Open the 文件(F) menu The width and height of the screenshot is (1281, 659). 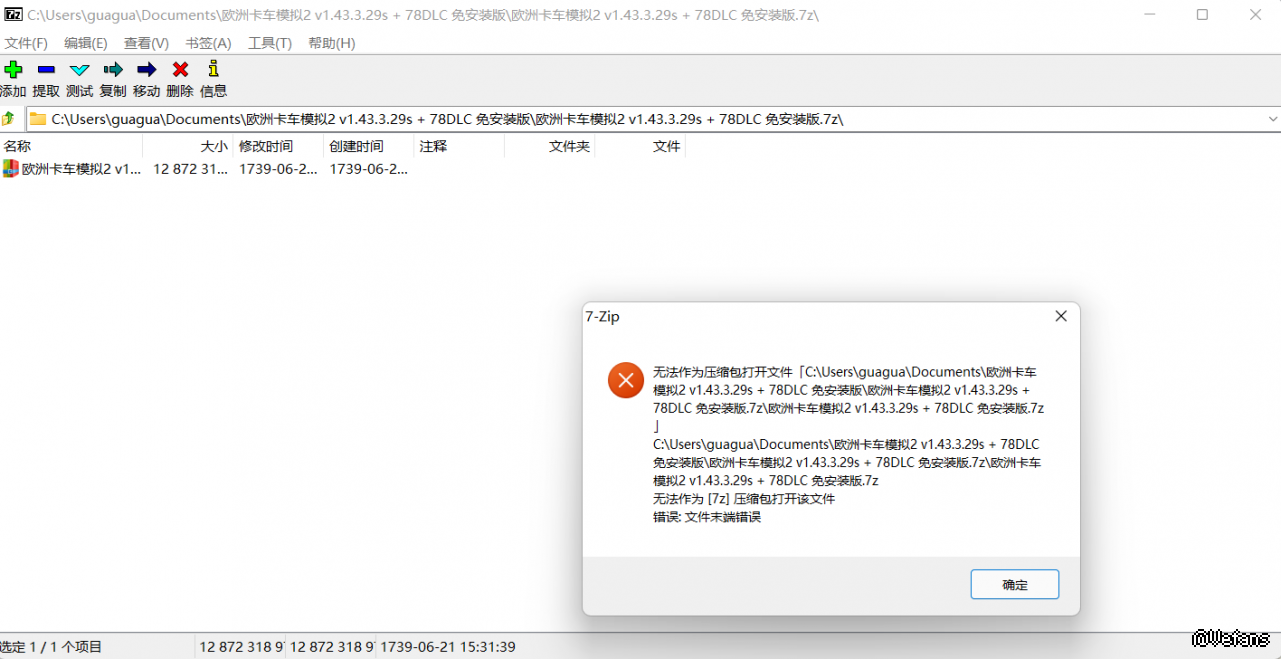(x=26, y=43)
